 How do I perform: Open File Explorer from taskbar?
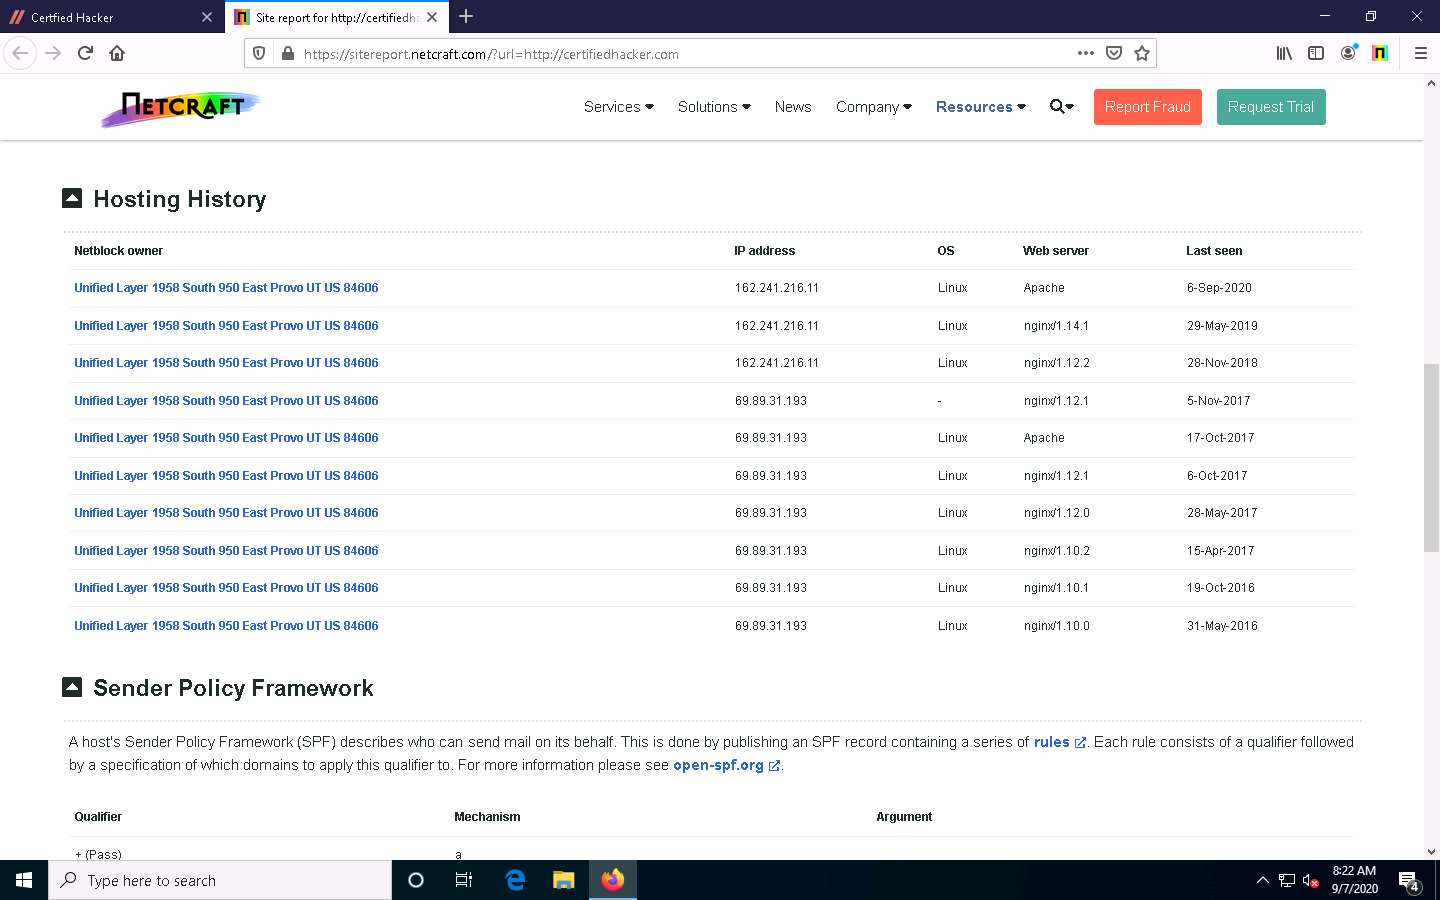(x=564, y=880)
